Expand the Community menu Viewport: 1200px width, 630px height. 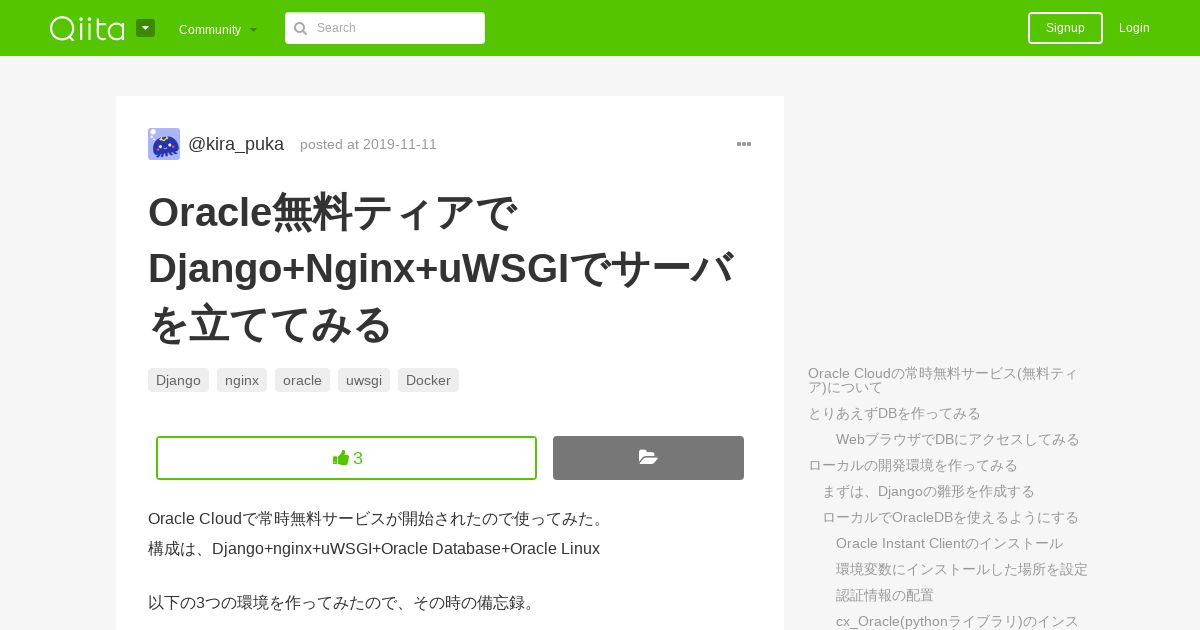(218, 29)
